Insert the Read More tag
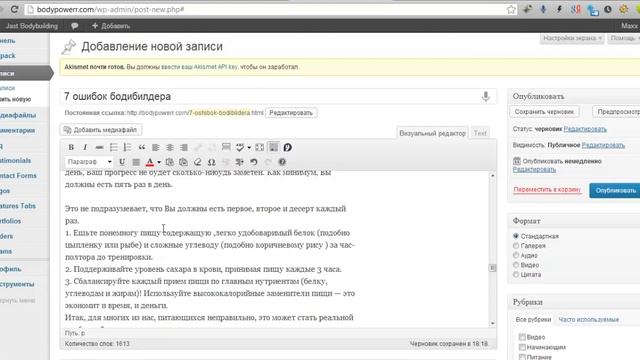Viewport: 640px width, 360px height. 226,147
